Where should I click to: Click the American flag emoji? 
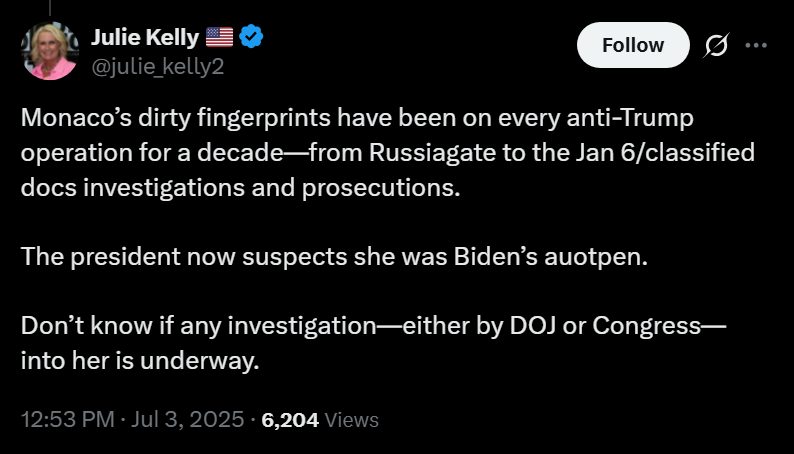coord(219,37)
